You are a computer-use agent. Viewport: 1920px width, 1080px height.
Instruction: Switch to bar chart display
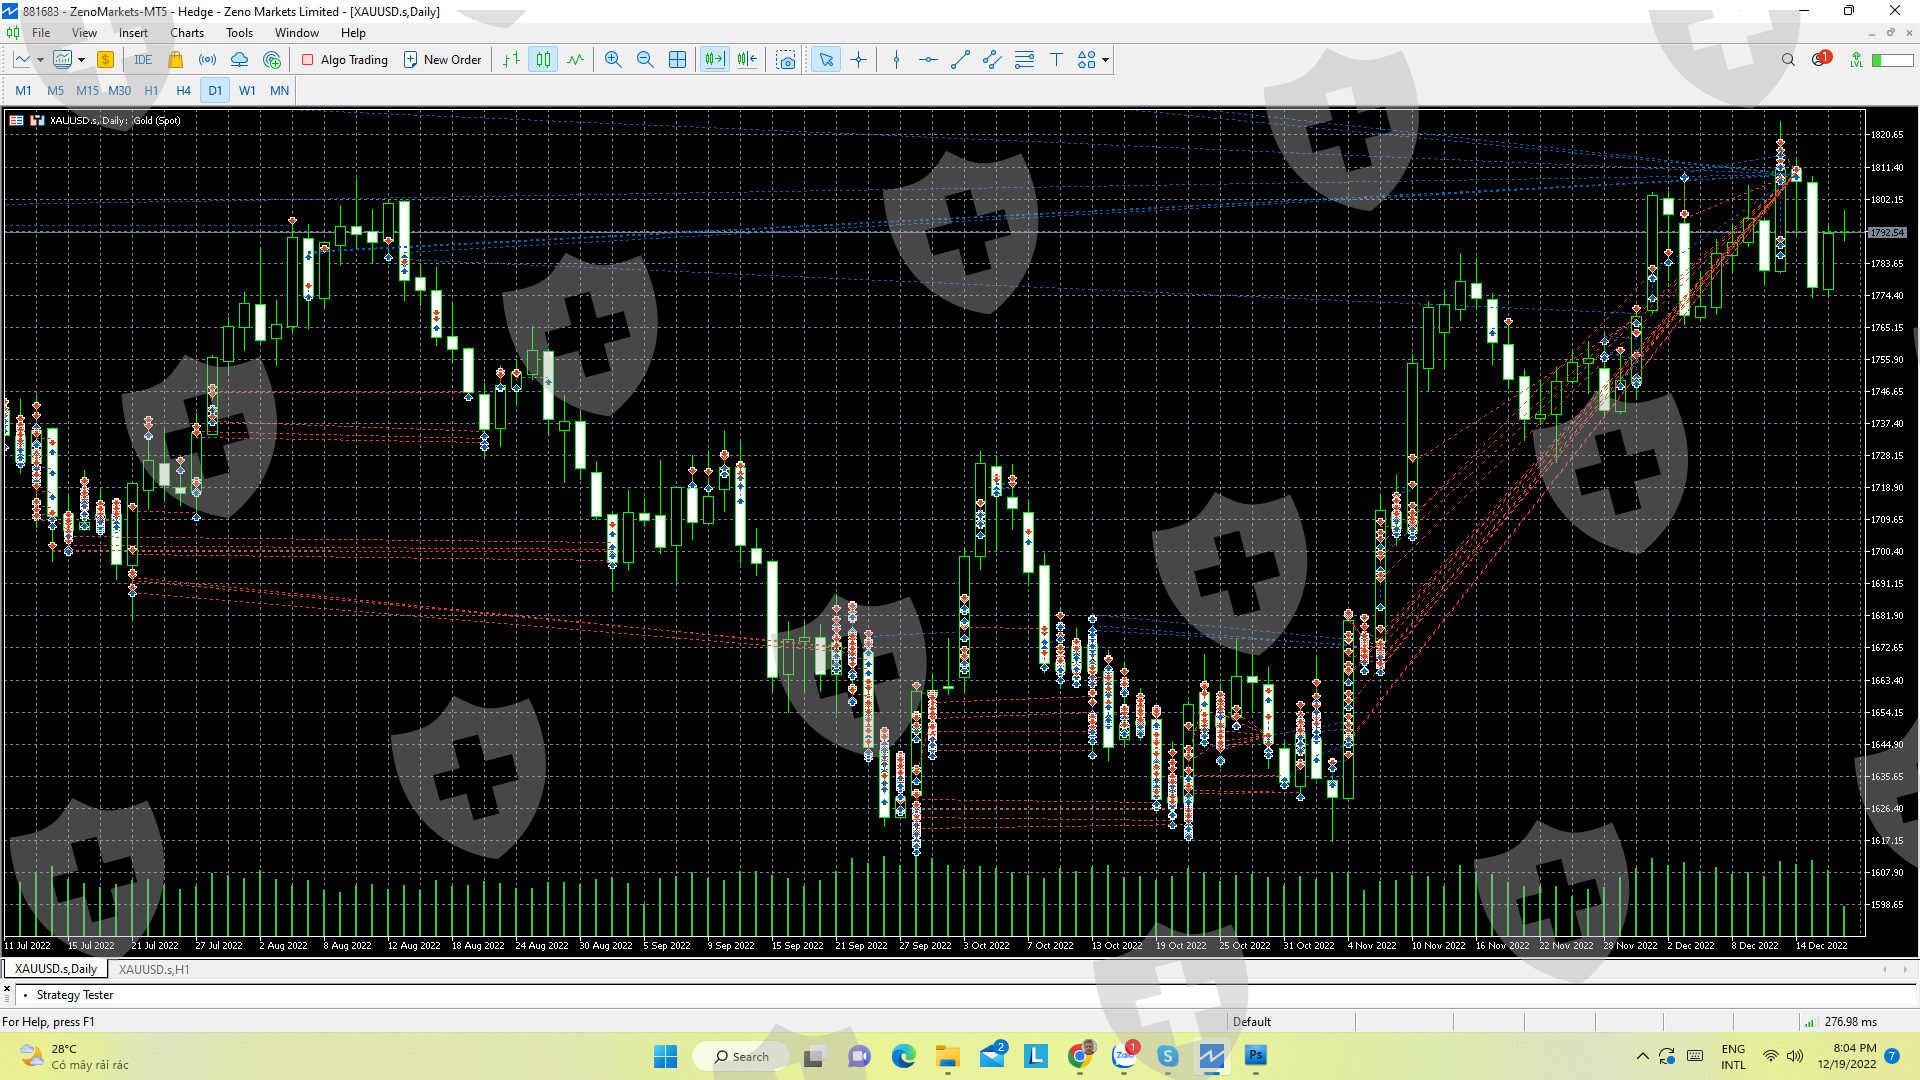pyautogui.click(x=511, y=60)
